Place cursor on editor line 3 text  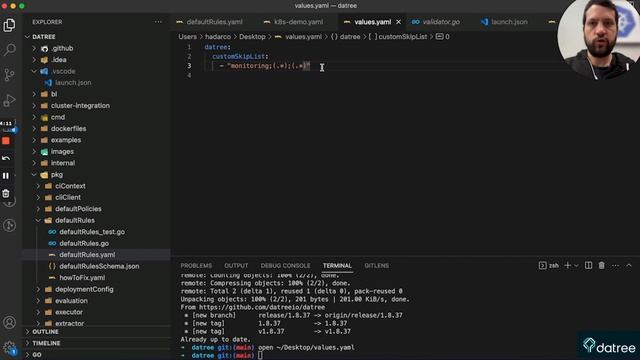tap(269, 66)
